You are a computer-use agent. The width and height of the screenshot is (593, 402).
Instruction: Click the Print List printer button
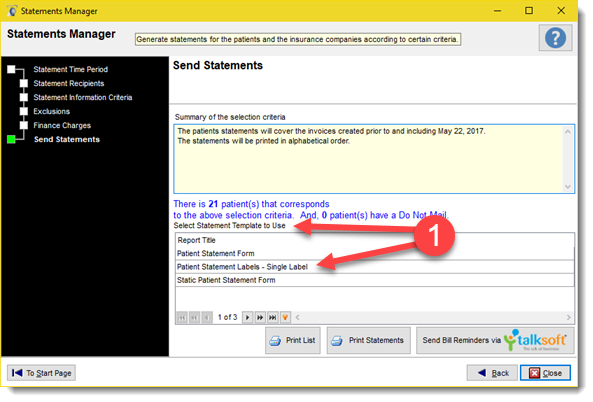tap(293, 340)
